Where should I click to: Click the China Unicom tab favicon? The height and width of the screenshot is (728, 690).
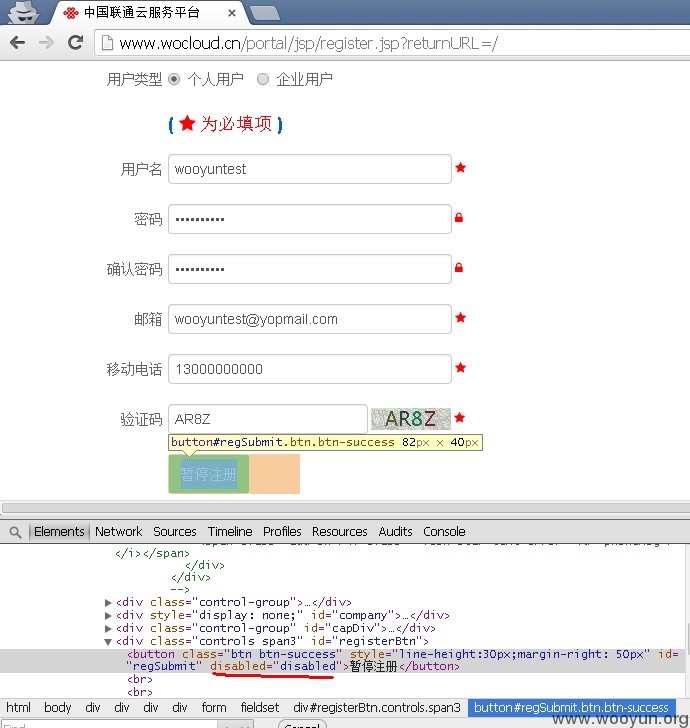[71, 13]
